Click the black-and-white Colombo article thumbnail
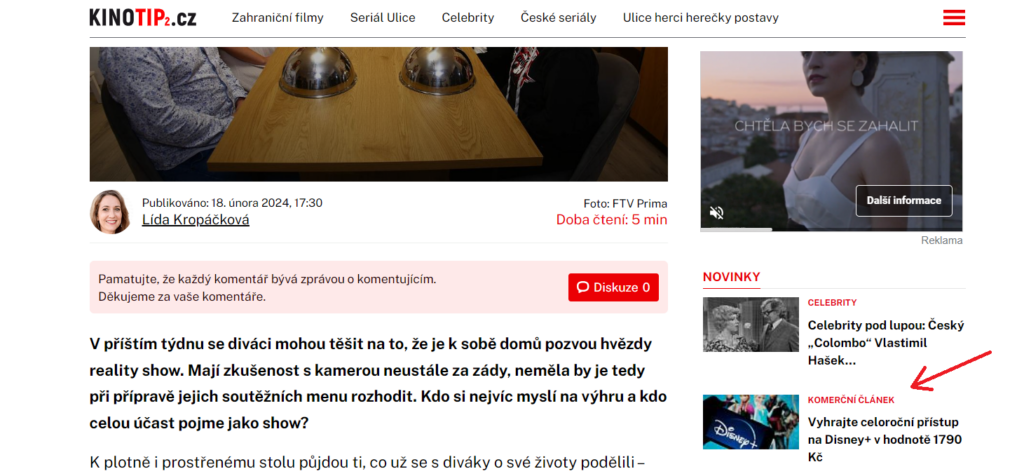 (x=751, y=325)
